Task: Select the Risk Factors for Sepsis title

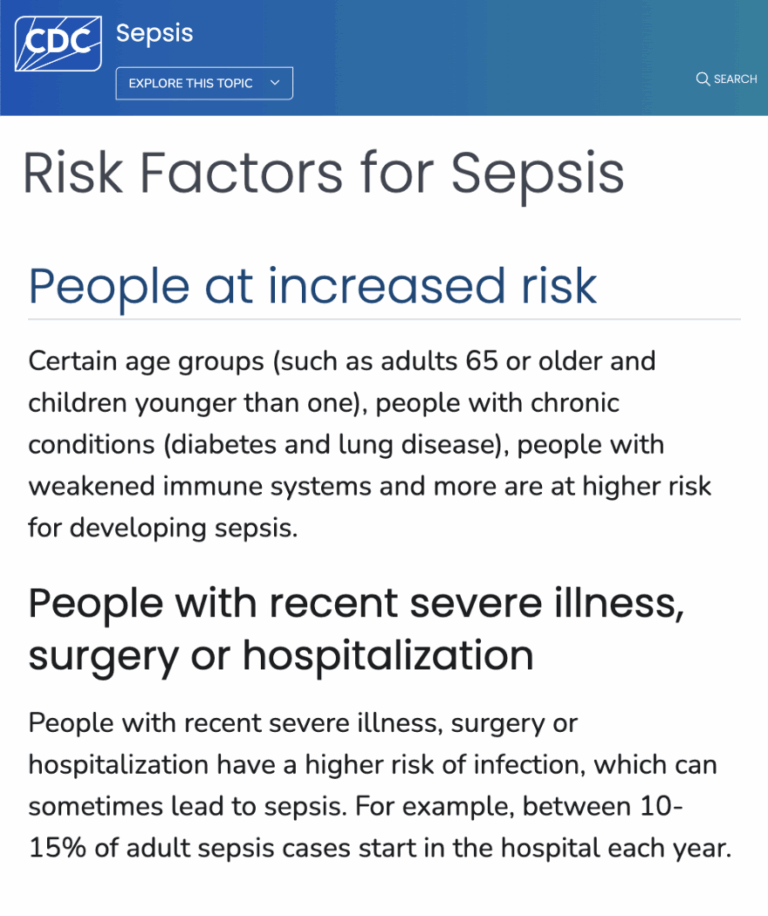Action: [324, 173]
